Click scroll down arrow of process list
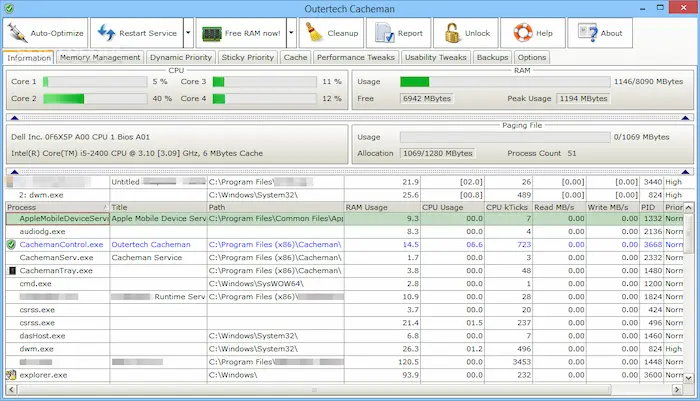This screenshot has width=700, height=401. (688, 378)
